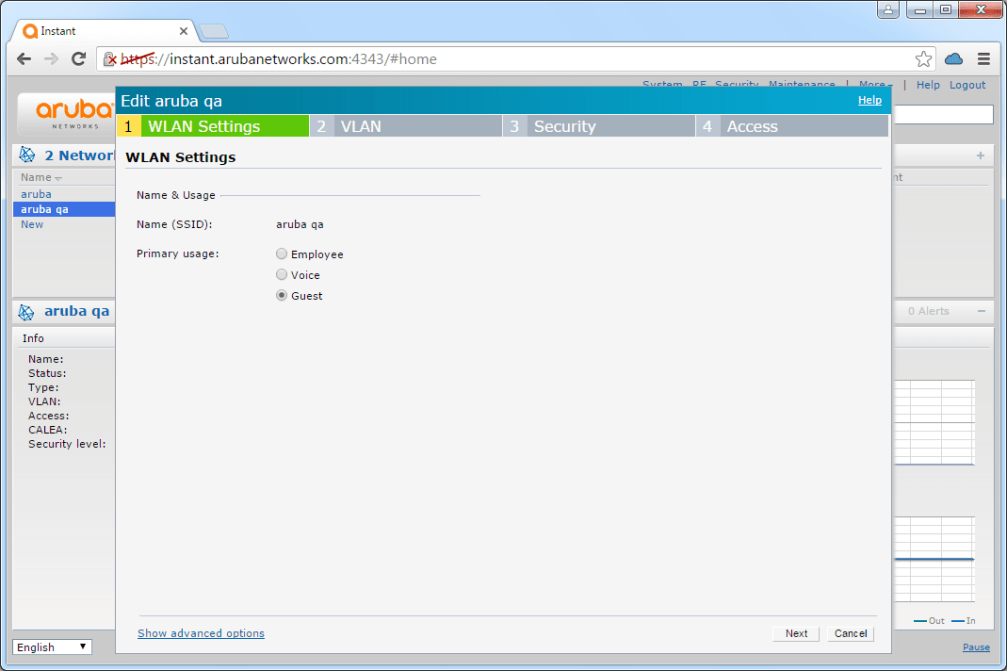Open the Maintenance menu

click(x=801, y=85)
